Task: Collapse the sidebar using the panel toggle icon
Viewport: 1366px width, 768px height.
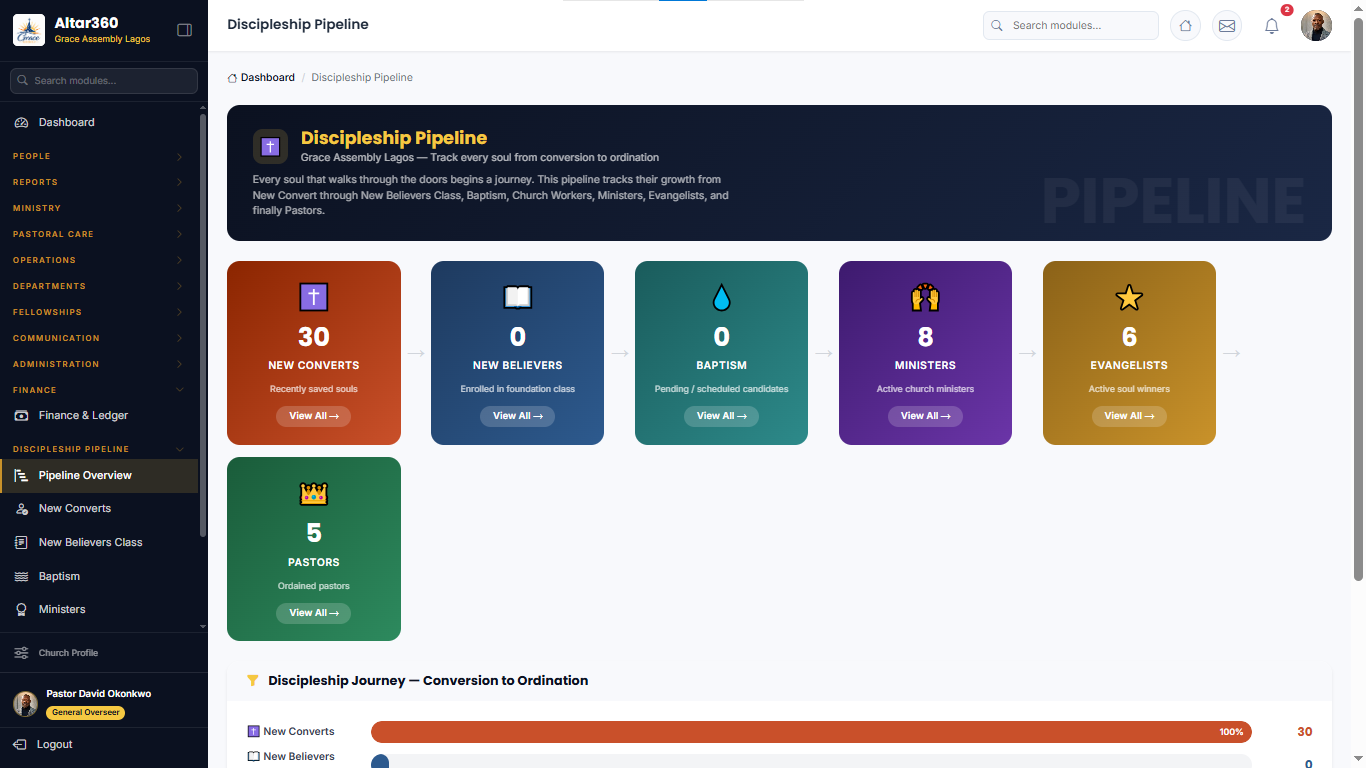Action: 184,30
